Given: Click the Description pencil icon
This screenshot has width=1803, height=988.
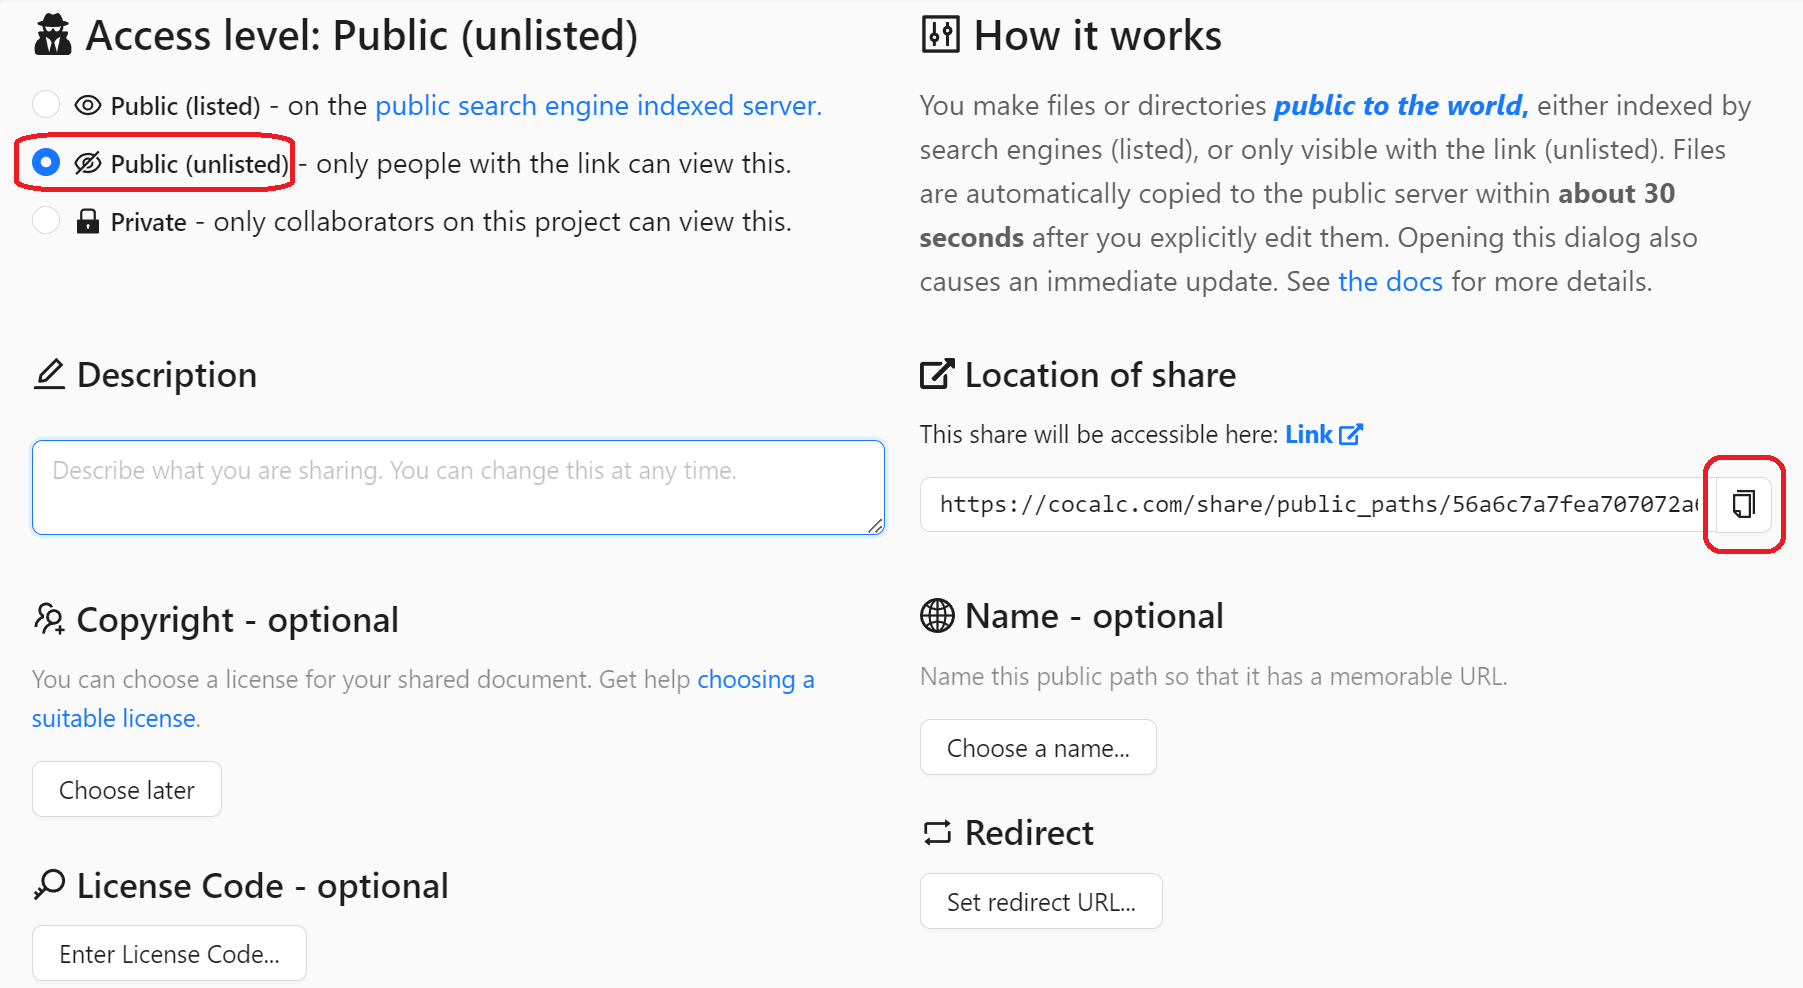Looking at the screenshot, I should [49, 375].
